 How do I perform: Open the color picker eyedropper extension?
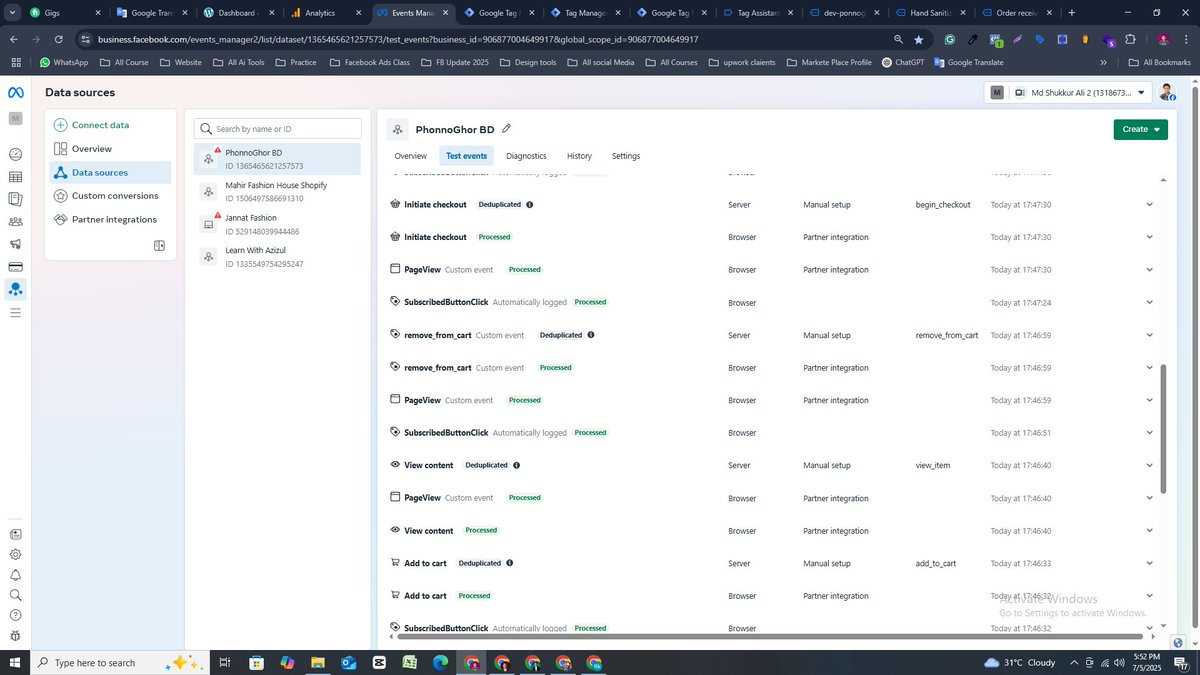[973, 39]
